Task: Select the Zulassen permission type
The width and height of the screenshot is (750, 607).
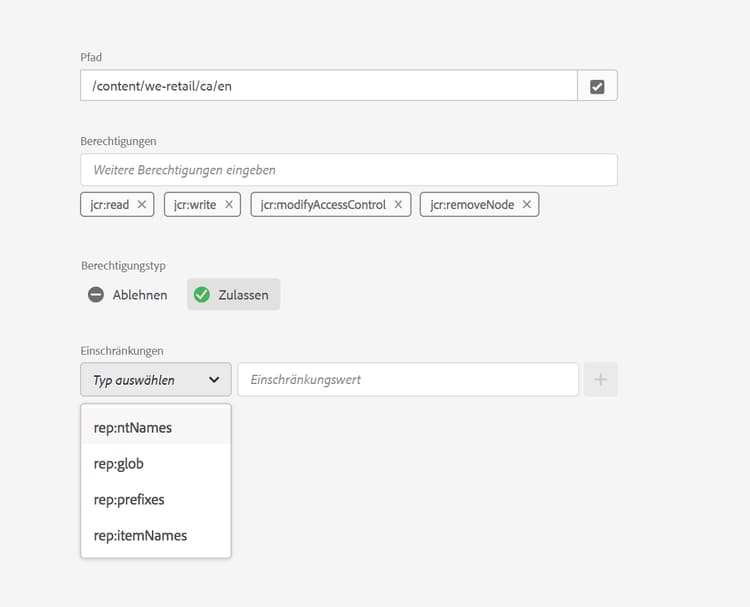Action: tap(233, 295)
